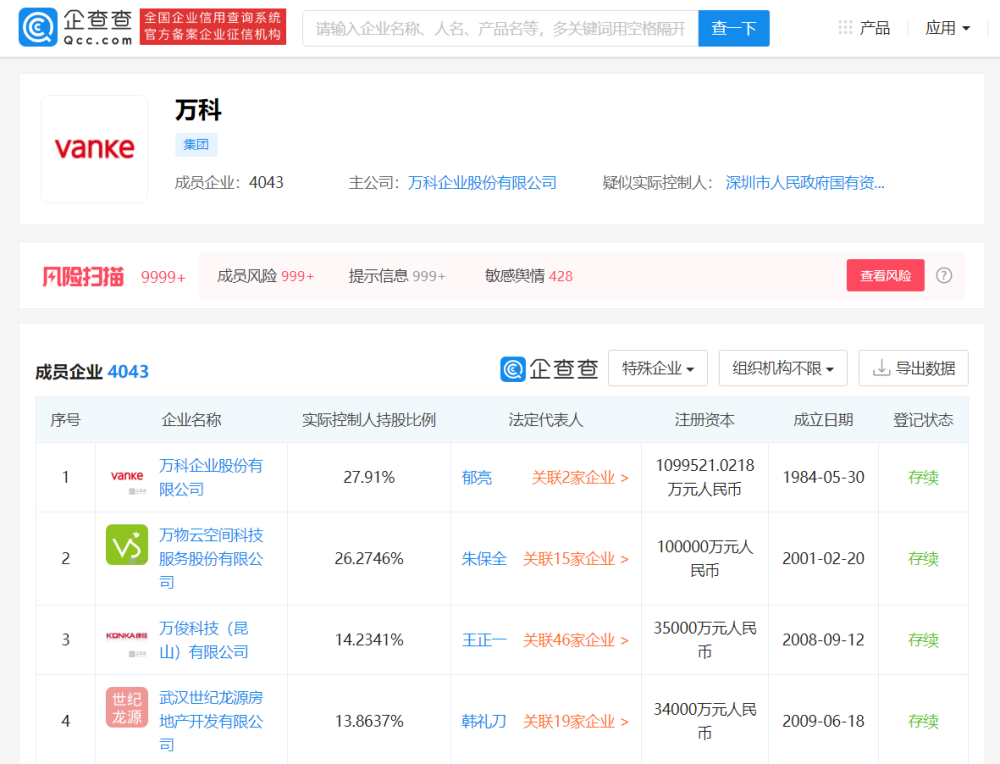Image resolution: width=1000 pixels, height=764 pixels.
Task: Click the 导出数据 button
Action: [x=913, y=368]
